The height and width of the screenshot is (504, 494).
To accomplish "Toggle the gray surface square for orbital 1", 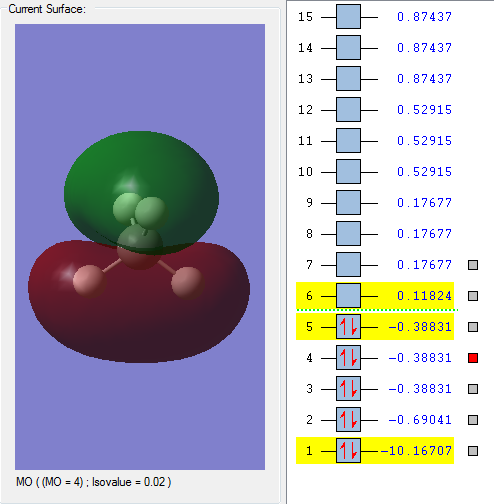I will pos(473,451).
